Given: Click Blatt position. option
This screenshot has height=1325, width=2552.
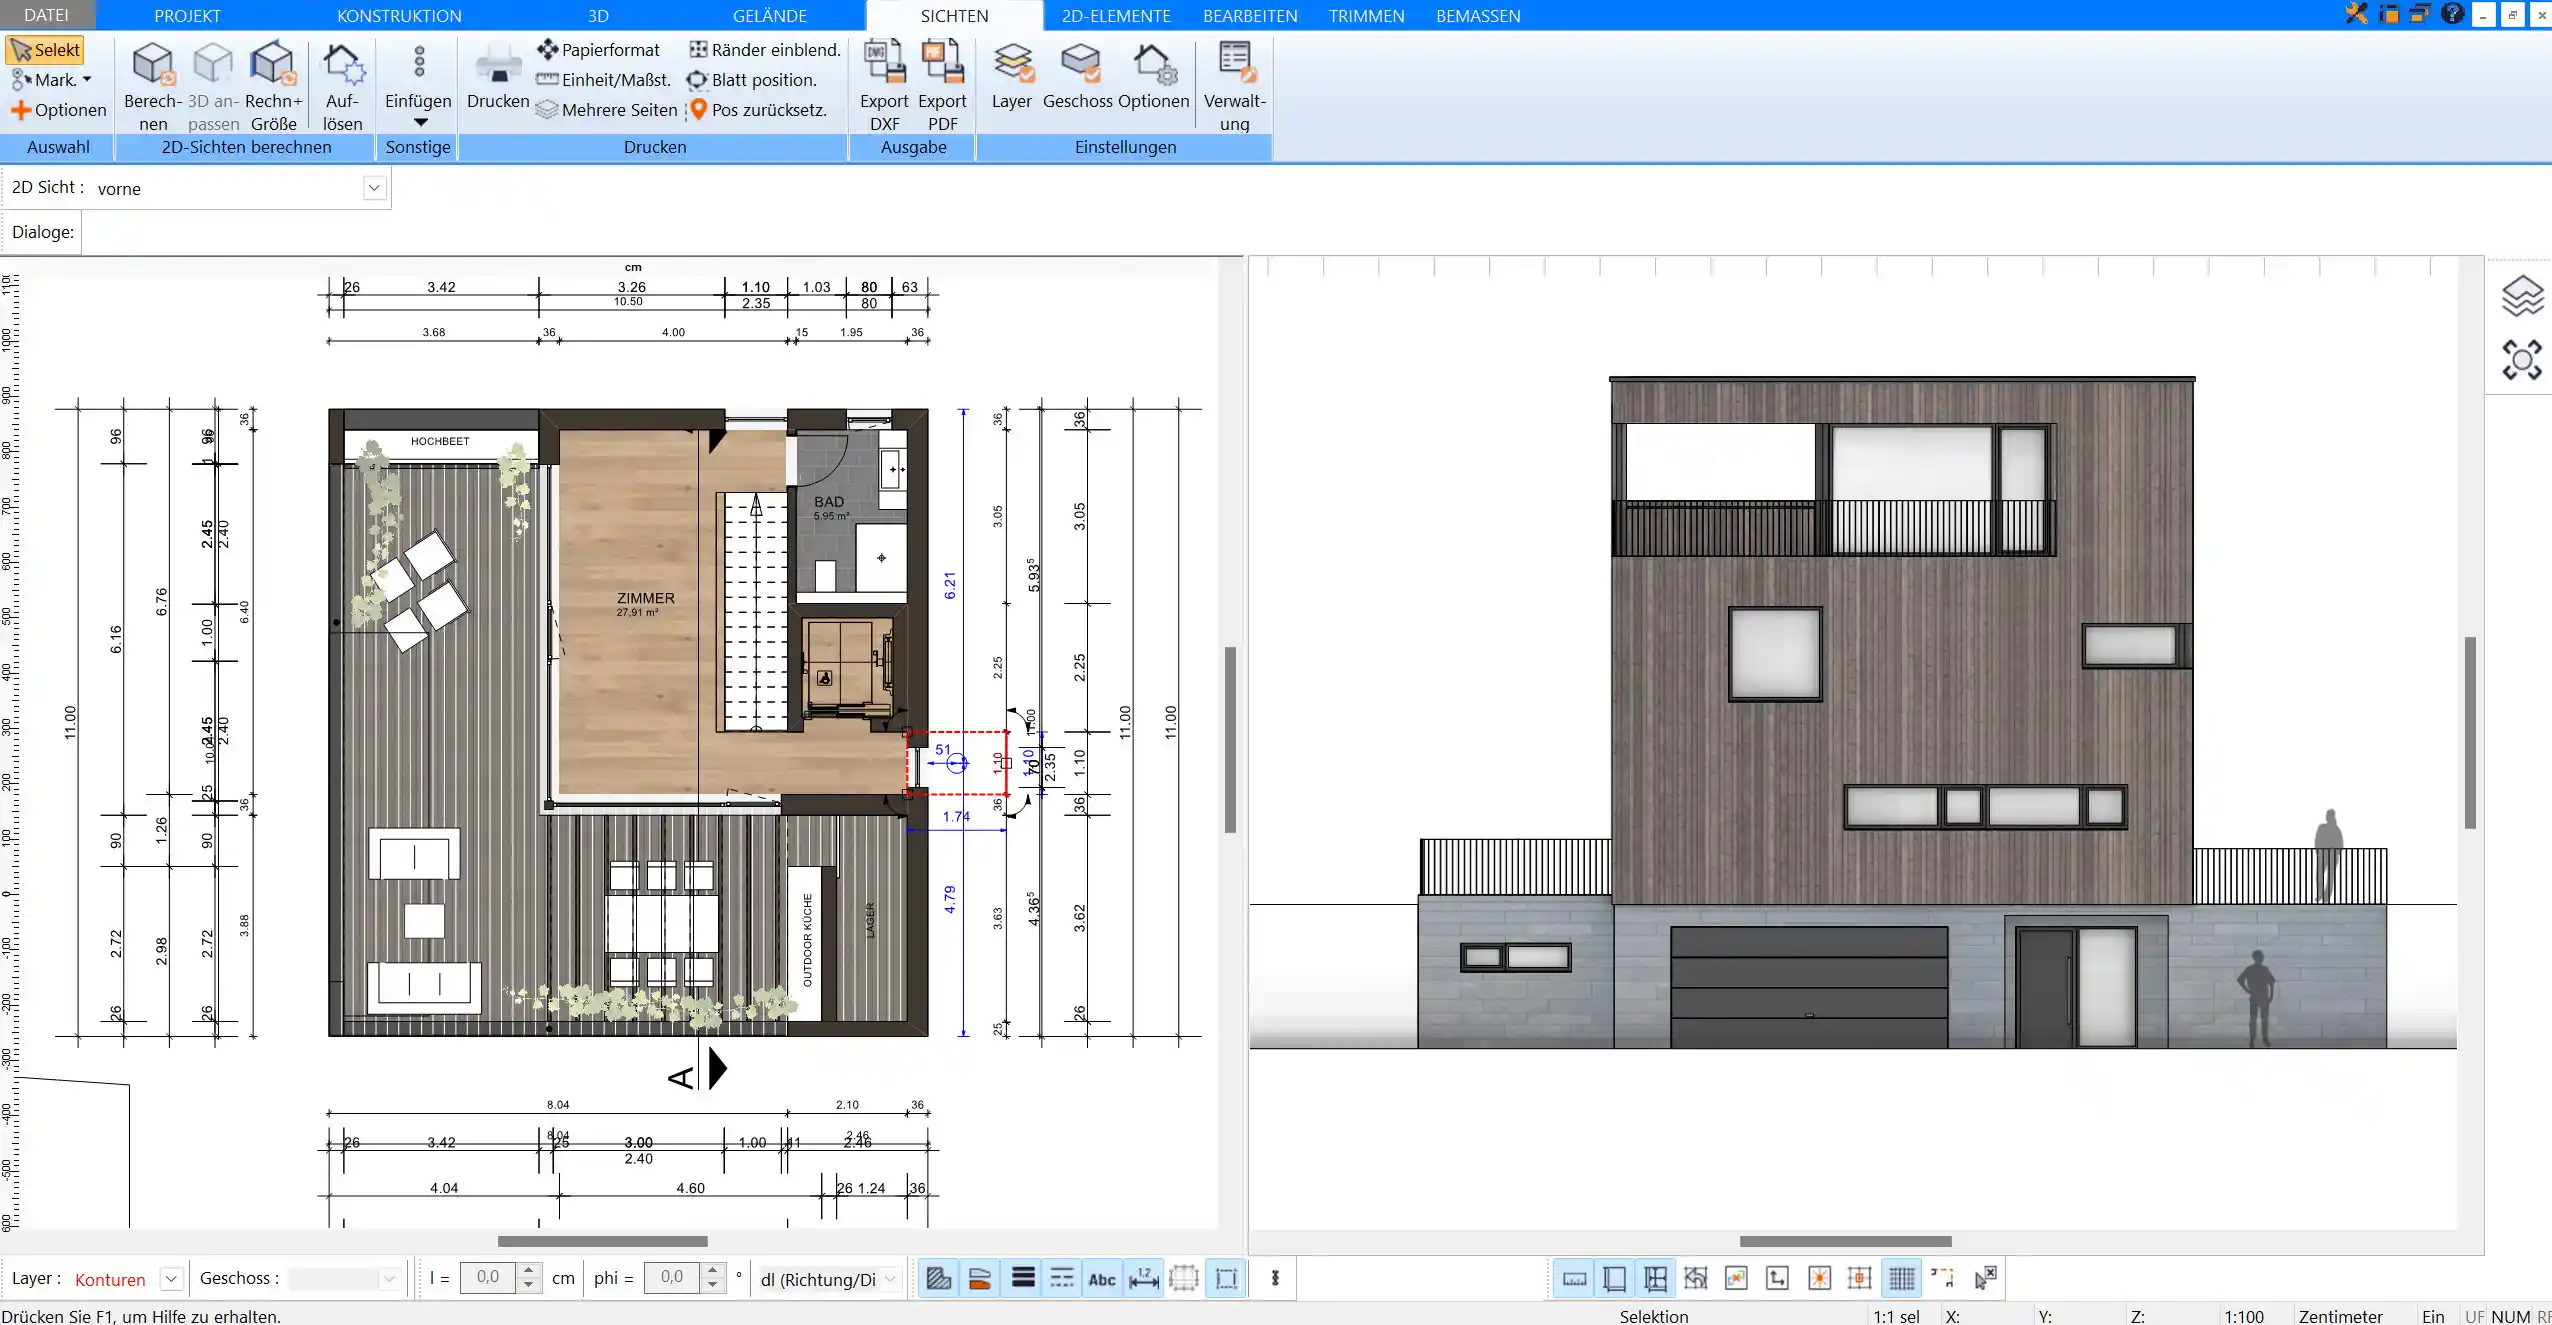Looking at the screenshot, I should pos(752,80).
